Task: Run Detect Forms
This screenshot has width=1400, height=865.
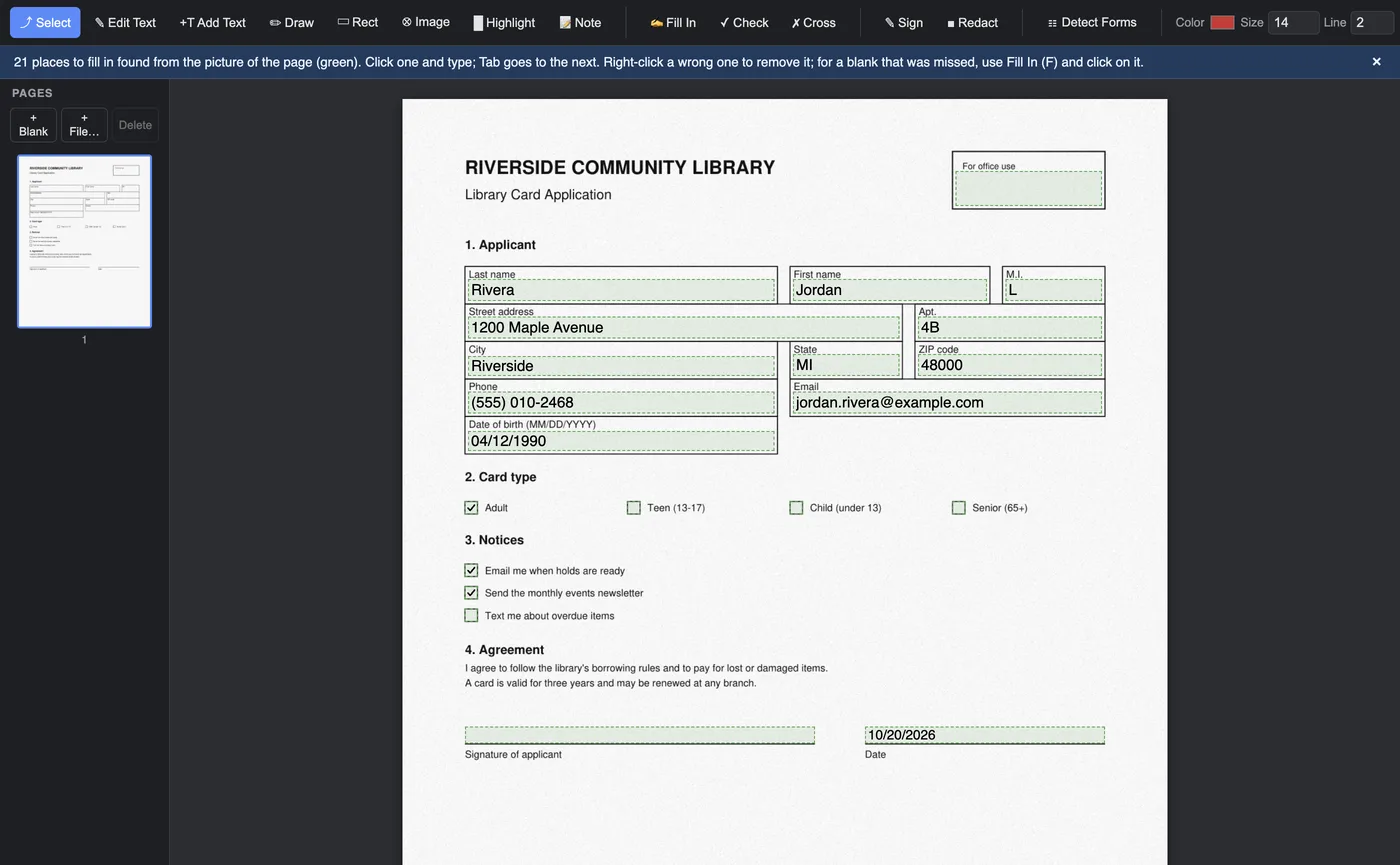Action: tap(1092, 22)
